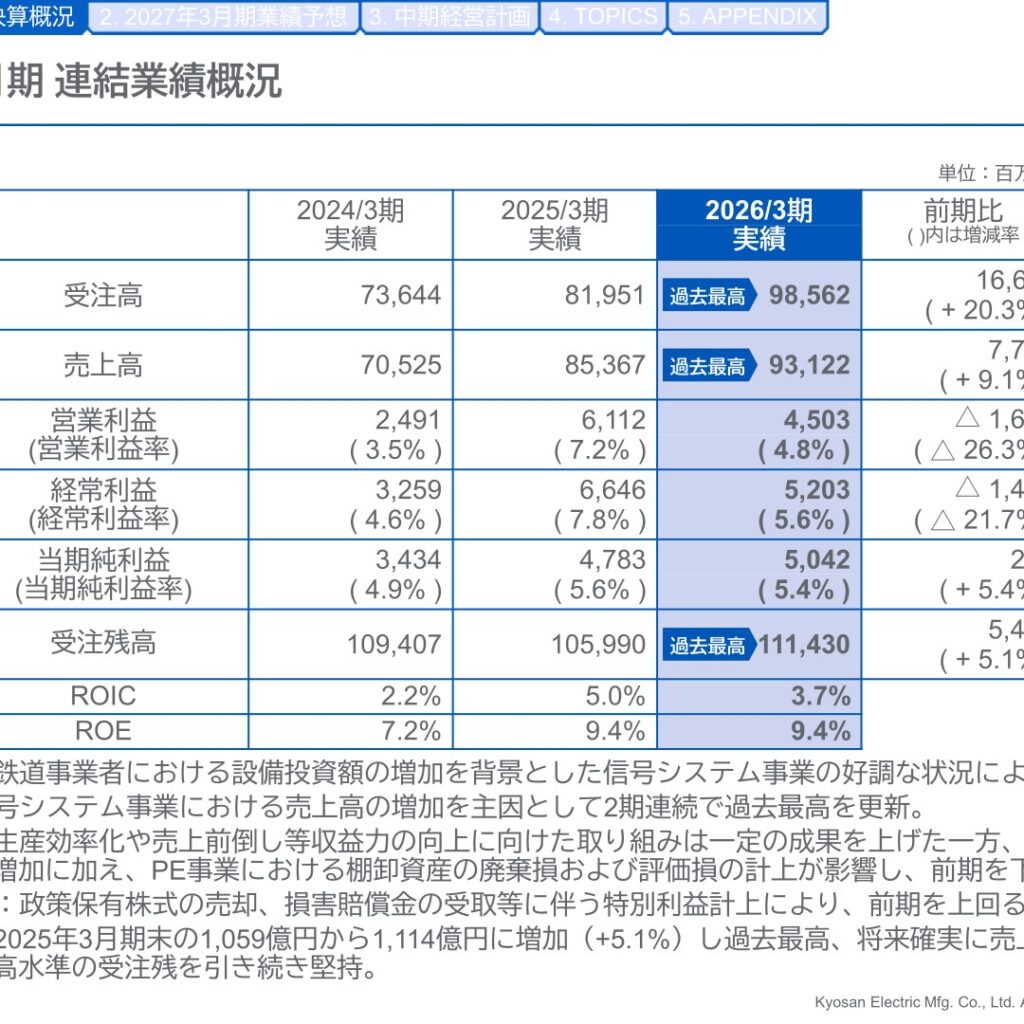Click the note about 政策保有株式の売却
Viewport: 1024px width, 1024px height.
[512, 904]
